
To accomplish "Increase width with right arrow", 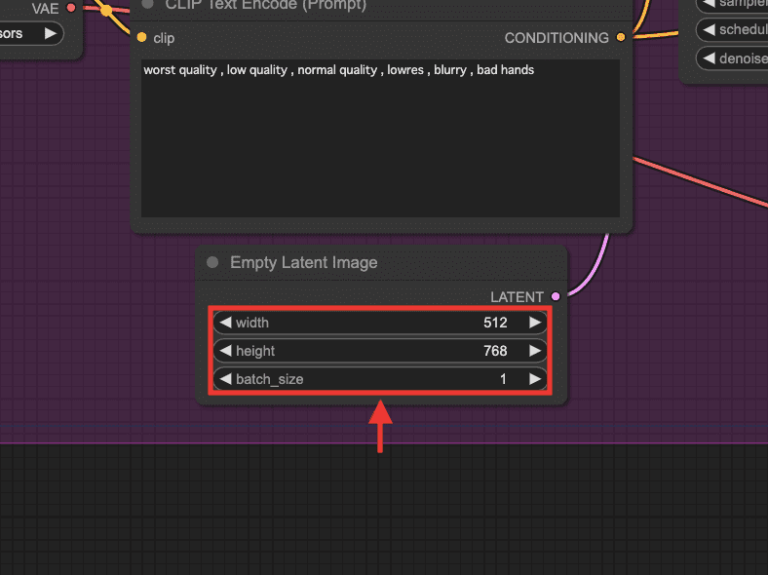I will click(x=535, y=322).
